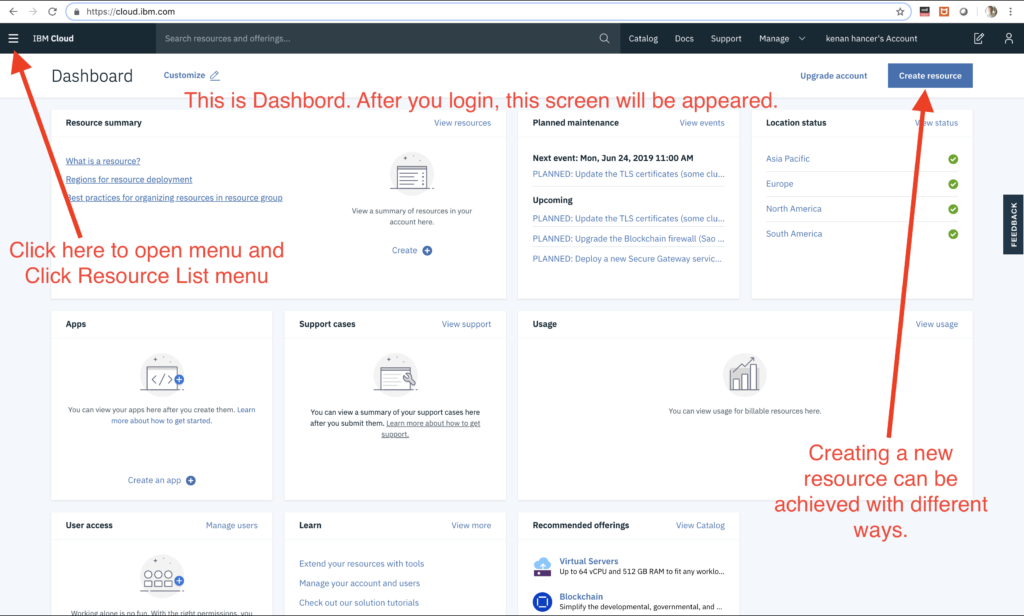Open the View usage link
The width and height of the screenshot is (1024, 616).
pyautogui.click(x=936, y=324)
